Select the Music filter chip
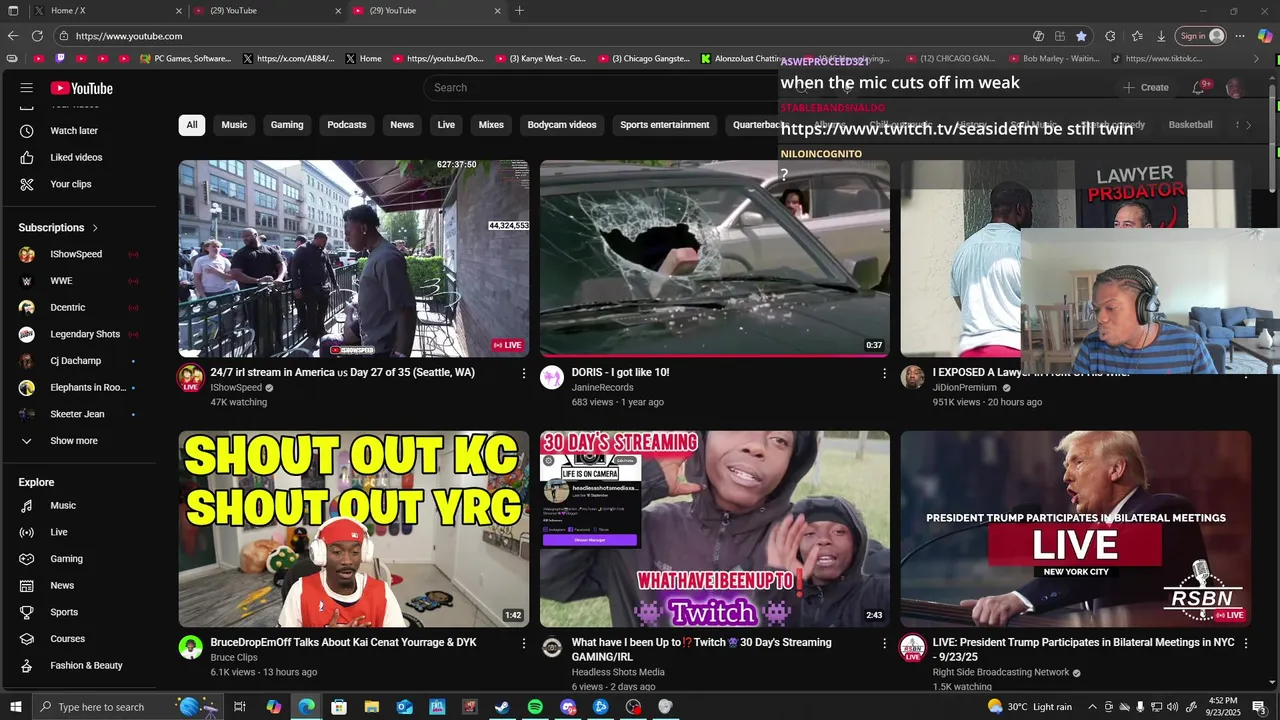The width and height of the screenshot is (1280, 720). coord(234,125)
